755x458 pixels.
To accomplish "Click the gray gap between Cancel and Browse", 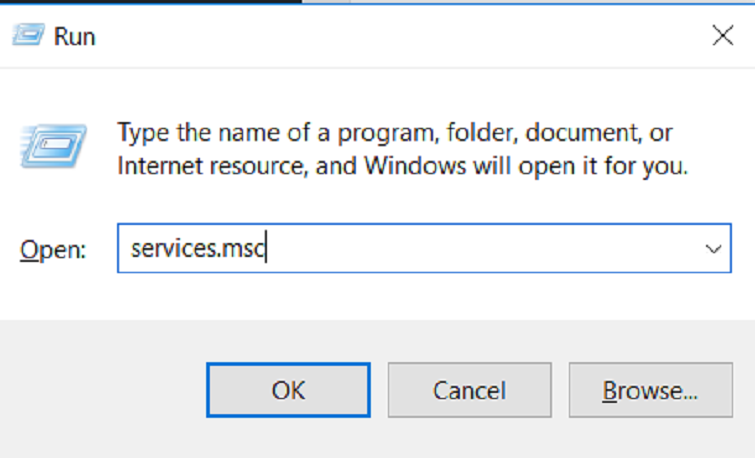I will pos(560,390).
